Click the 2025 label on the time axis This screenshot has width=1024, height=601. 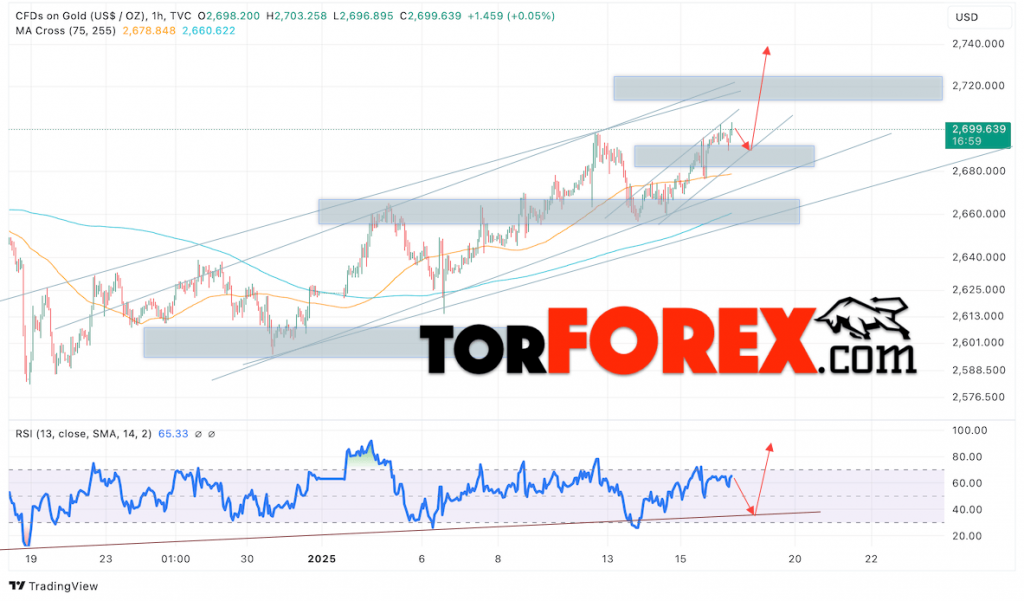point(321,560)
